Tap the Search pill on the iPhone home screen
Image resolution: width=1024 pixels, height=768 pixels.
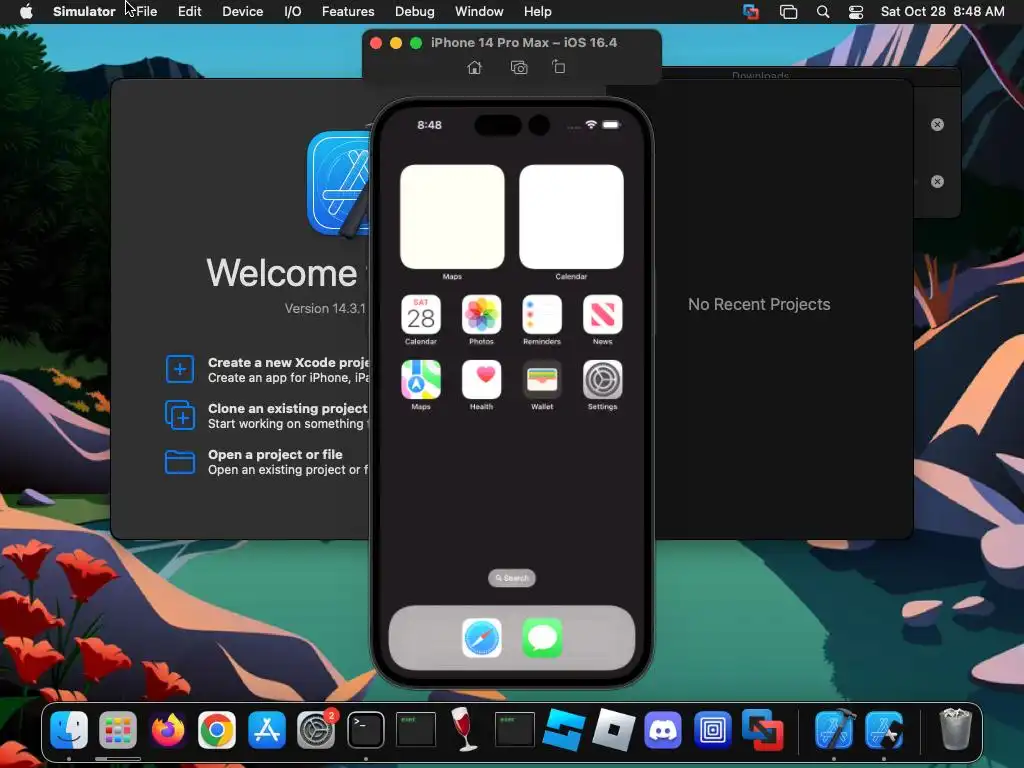click(x=512, y=578)
